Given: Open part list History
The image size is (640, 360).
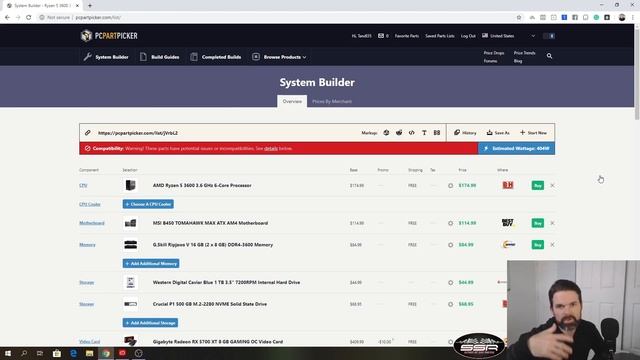Looking at the screenshot, I should click(x=465, y=133).
